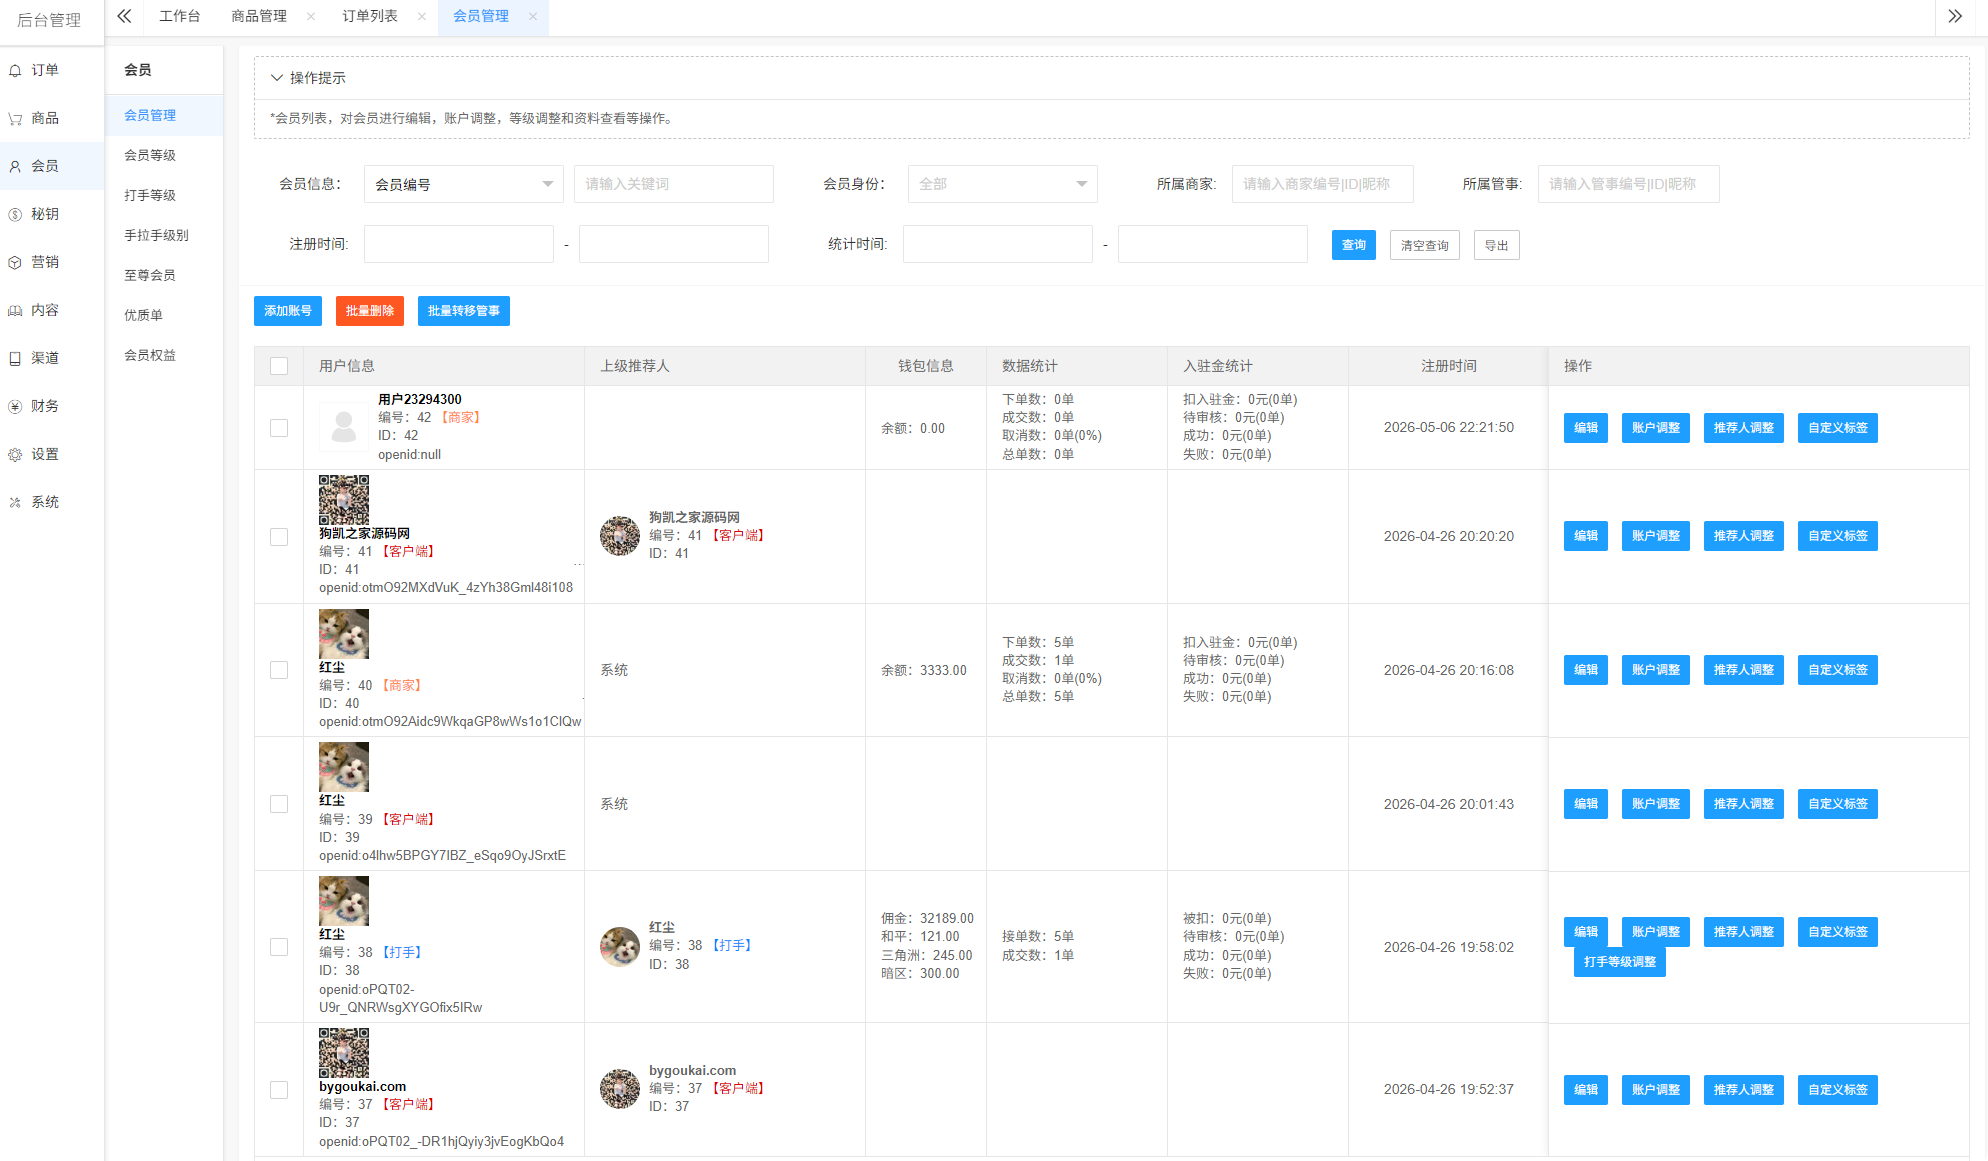Screen dimensions: 1988x1161
Task: Collapse sidebar with double left chevron
Action: (x=124, y=16)
